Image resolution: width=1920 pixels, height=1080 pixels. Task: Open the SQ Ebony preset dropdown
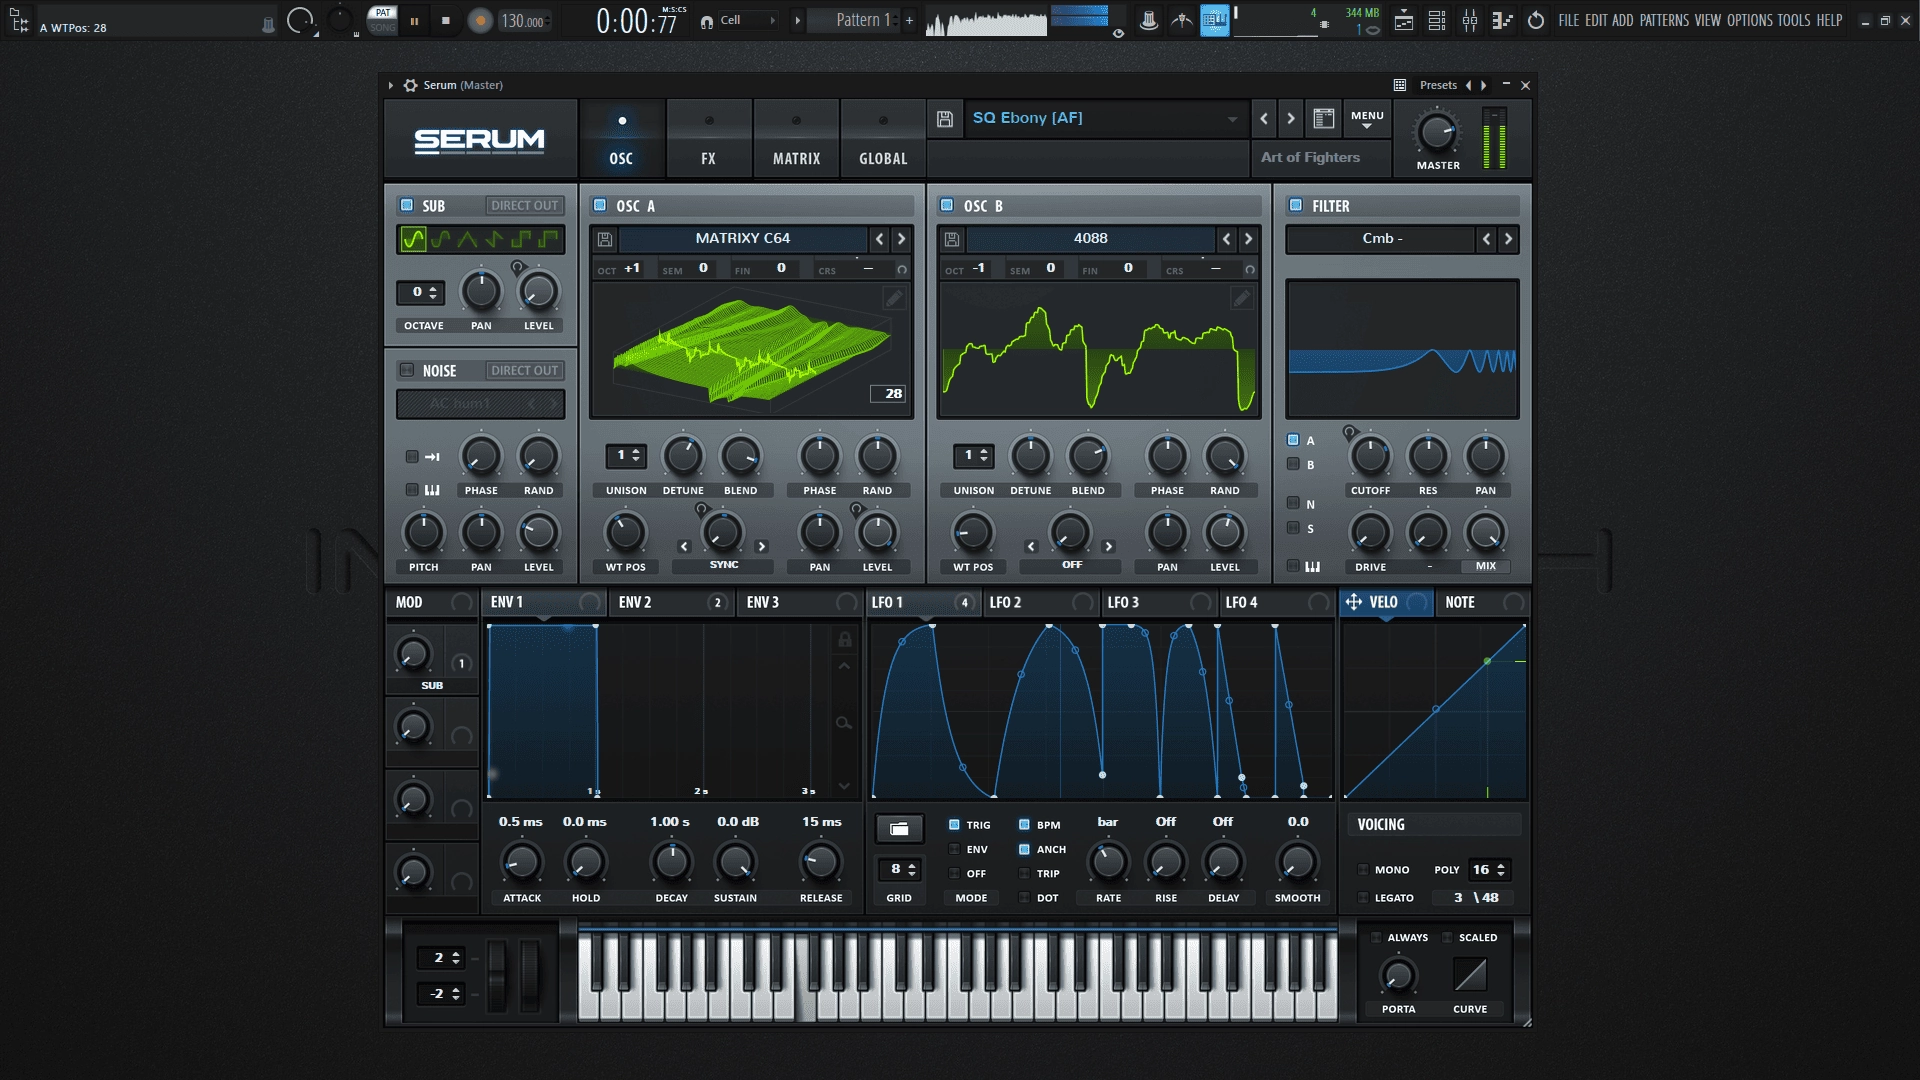click(x=1105, y=119)
